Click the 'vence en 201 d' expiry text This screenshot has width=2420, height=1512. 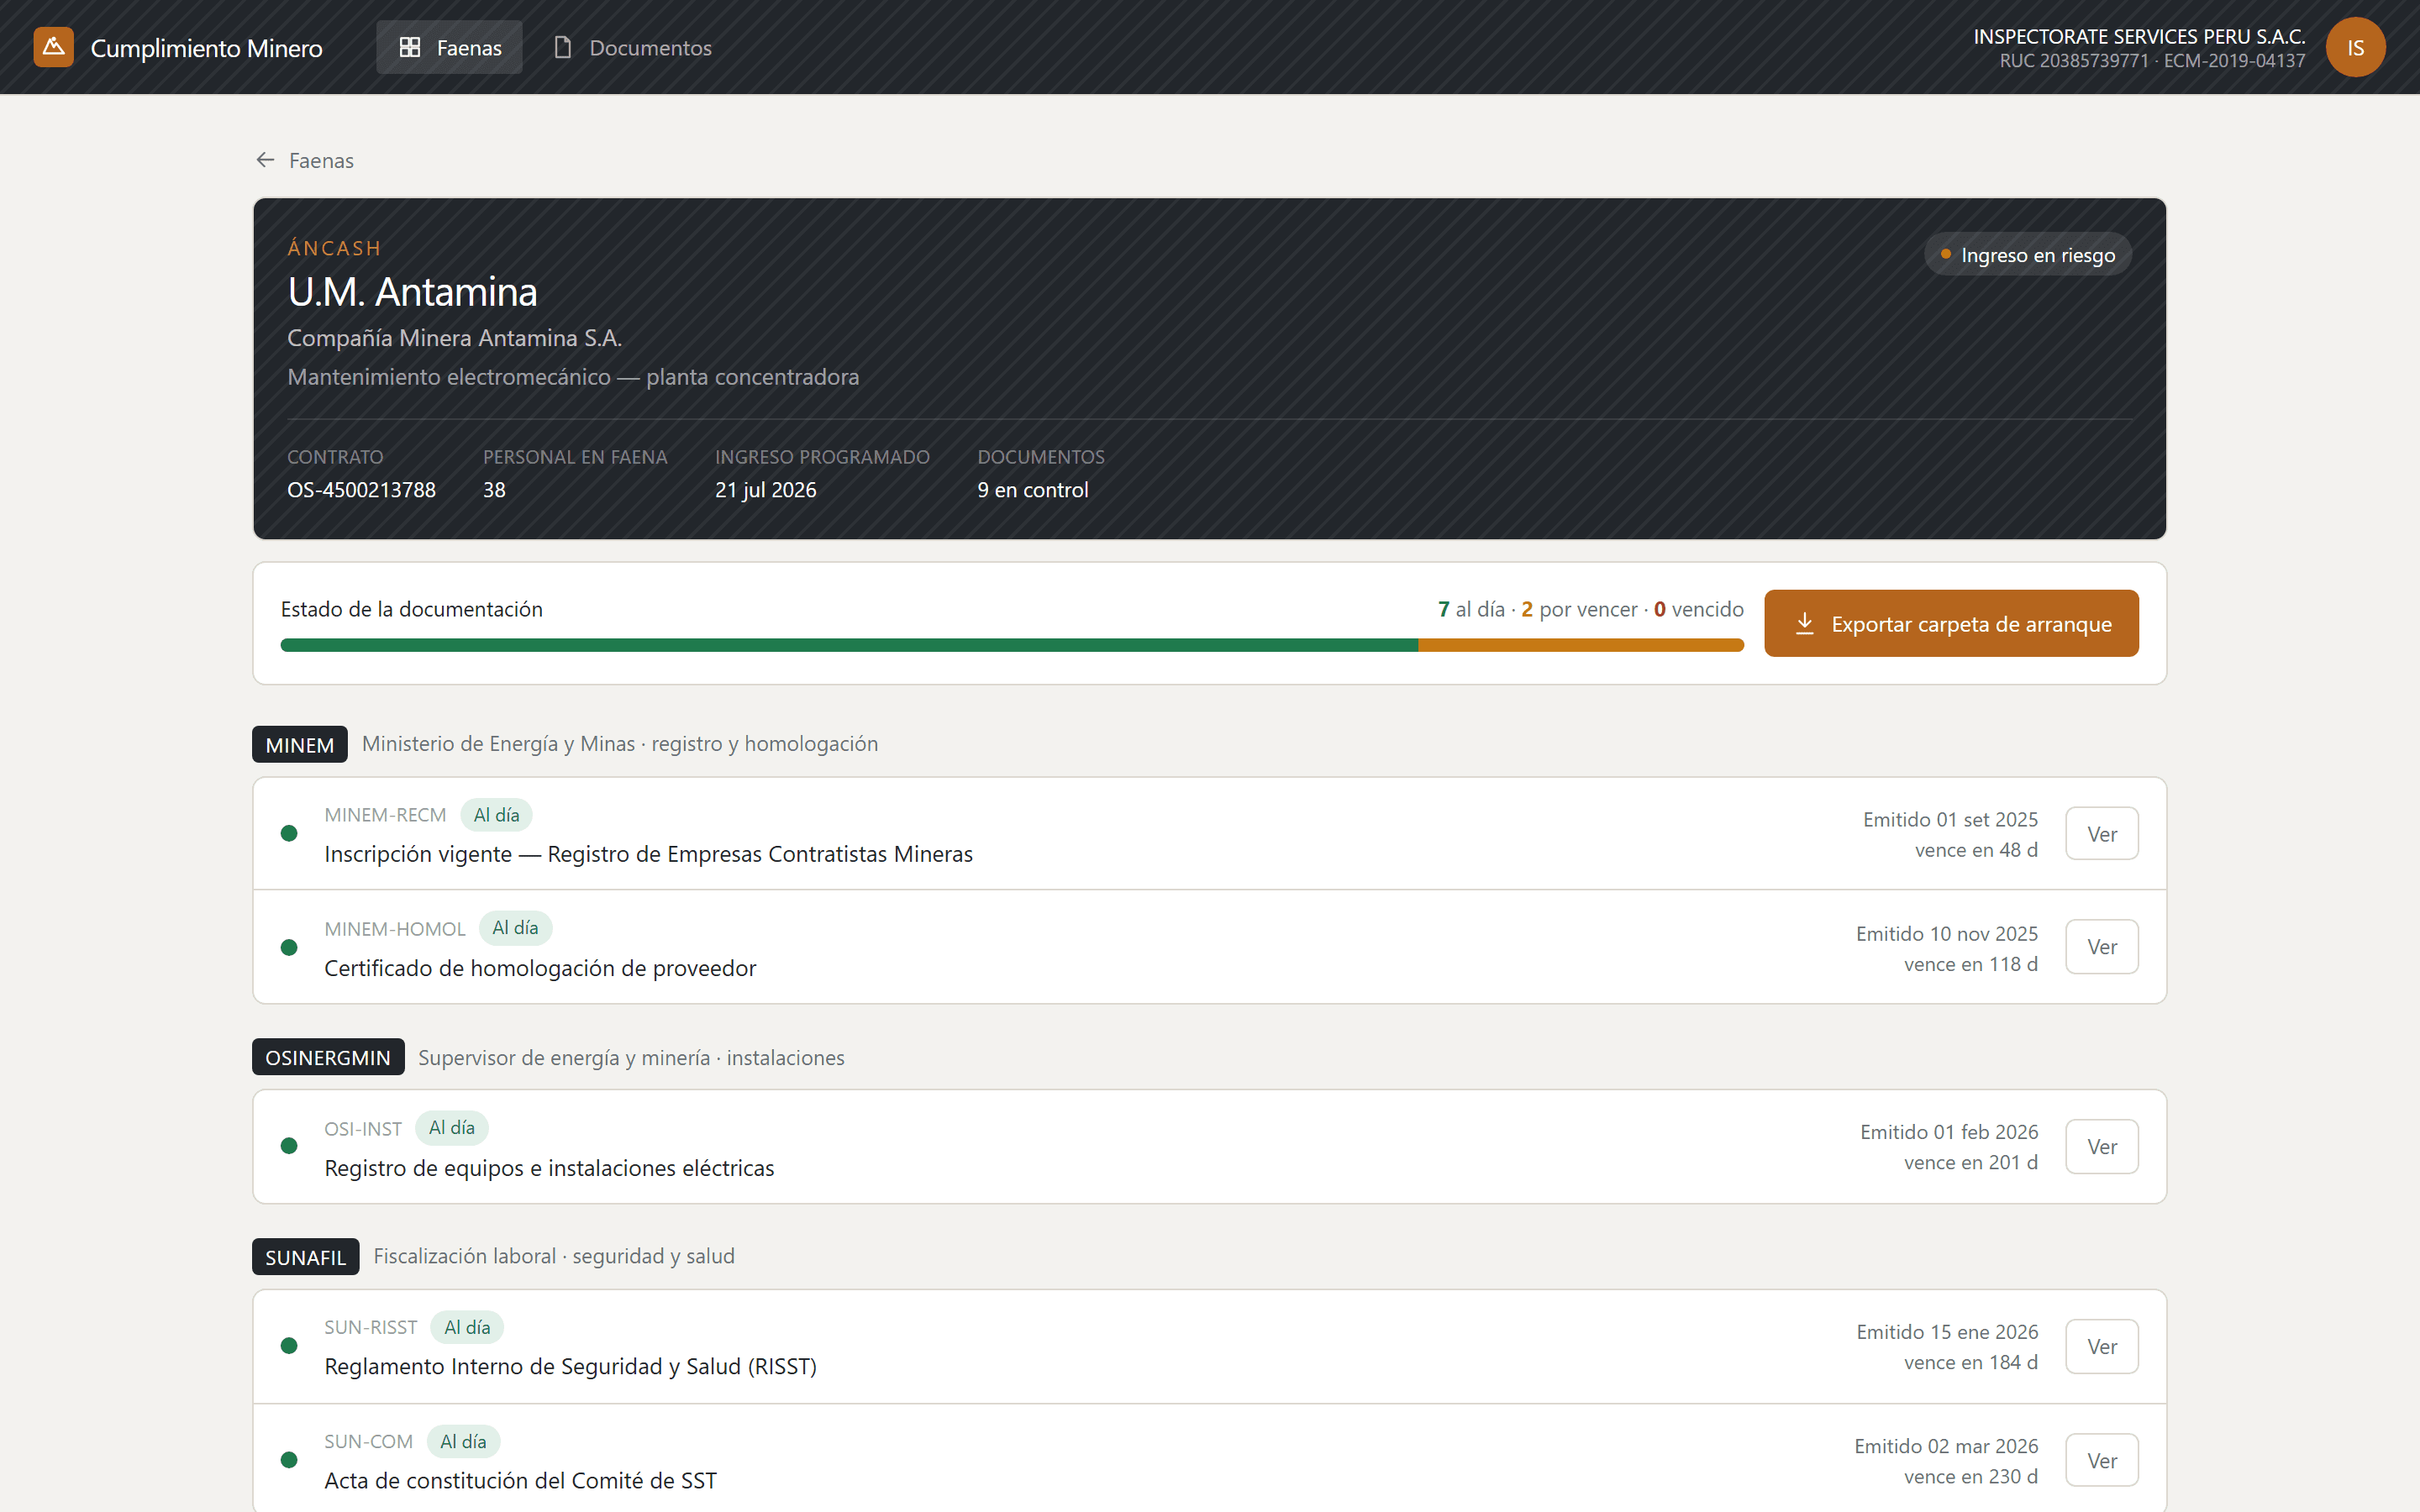[x=1971, y=1162]
